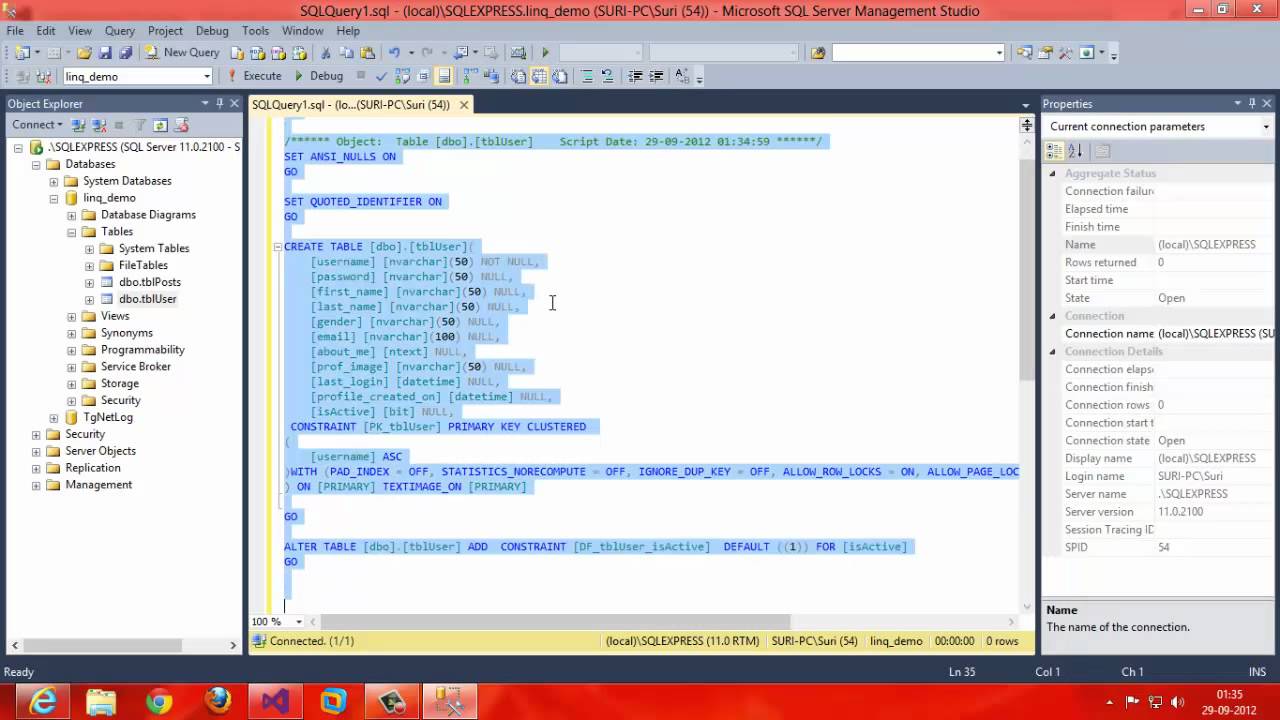The width and height of the screenshot is (1280, 720).
Task: Open the 100 % zoom dropdown
Action: [x=298, y=622]
